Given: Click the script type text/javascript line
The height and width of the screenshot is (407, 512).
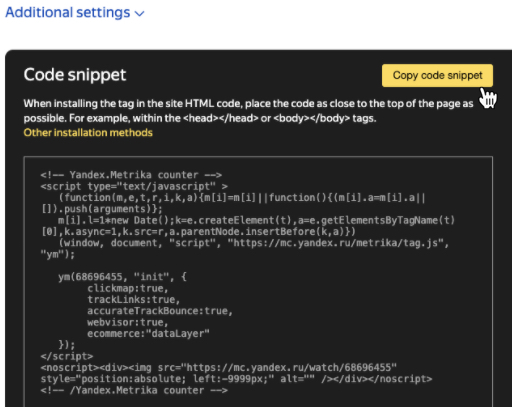Looking at the screenshot, I should click(134, 186).
